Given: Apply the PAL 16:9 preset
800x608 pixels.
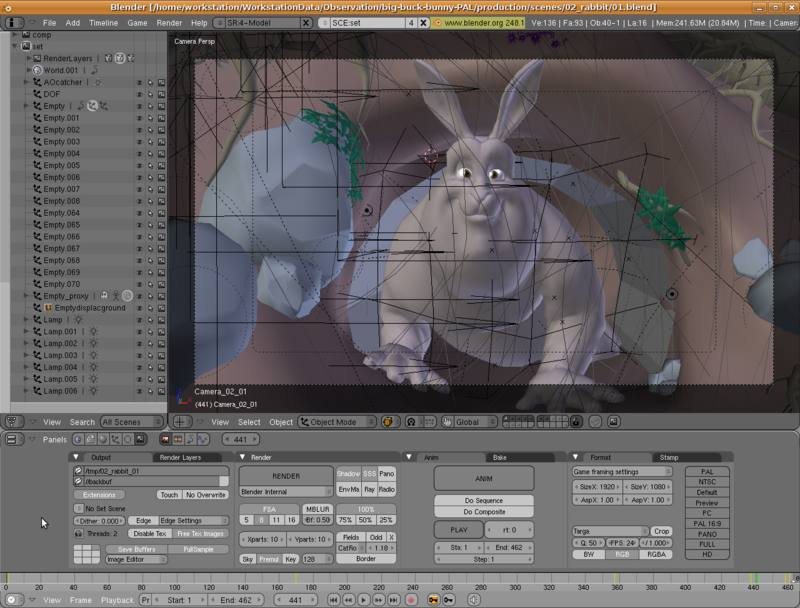Looking at the screenshot, I should 710,524.
